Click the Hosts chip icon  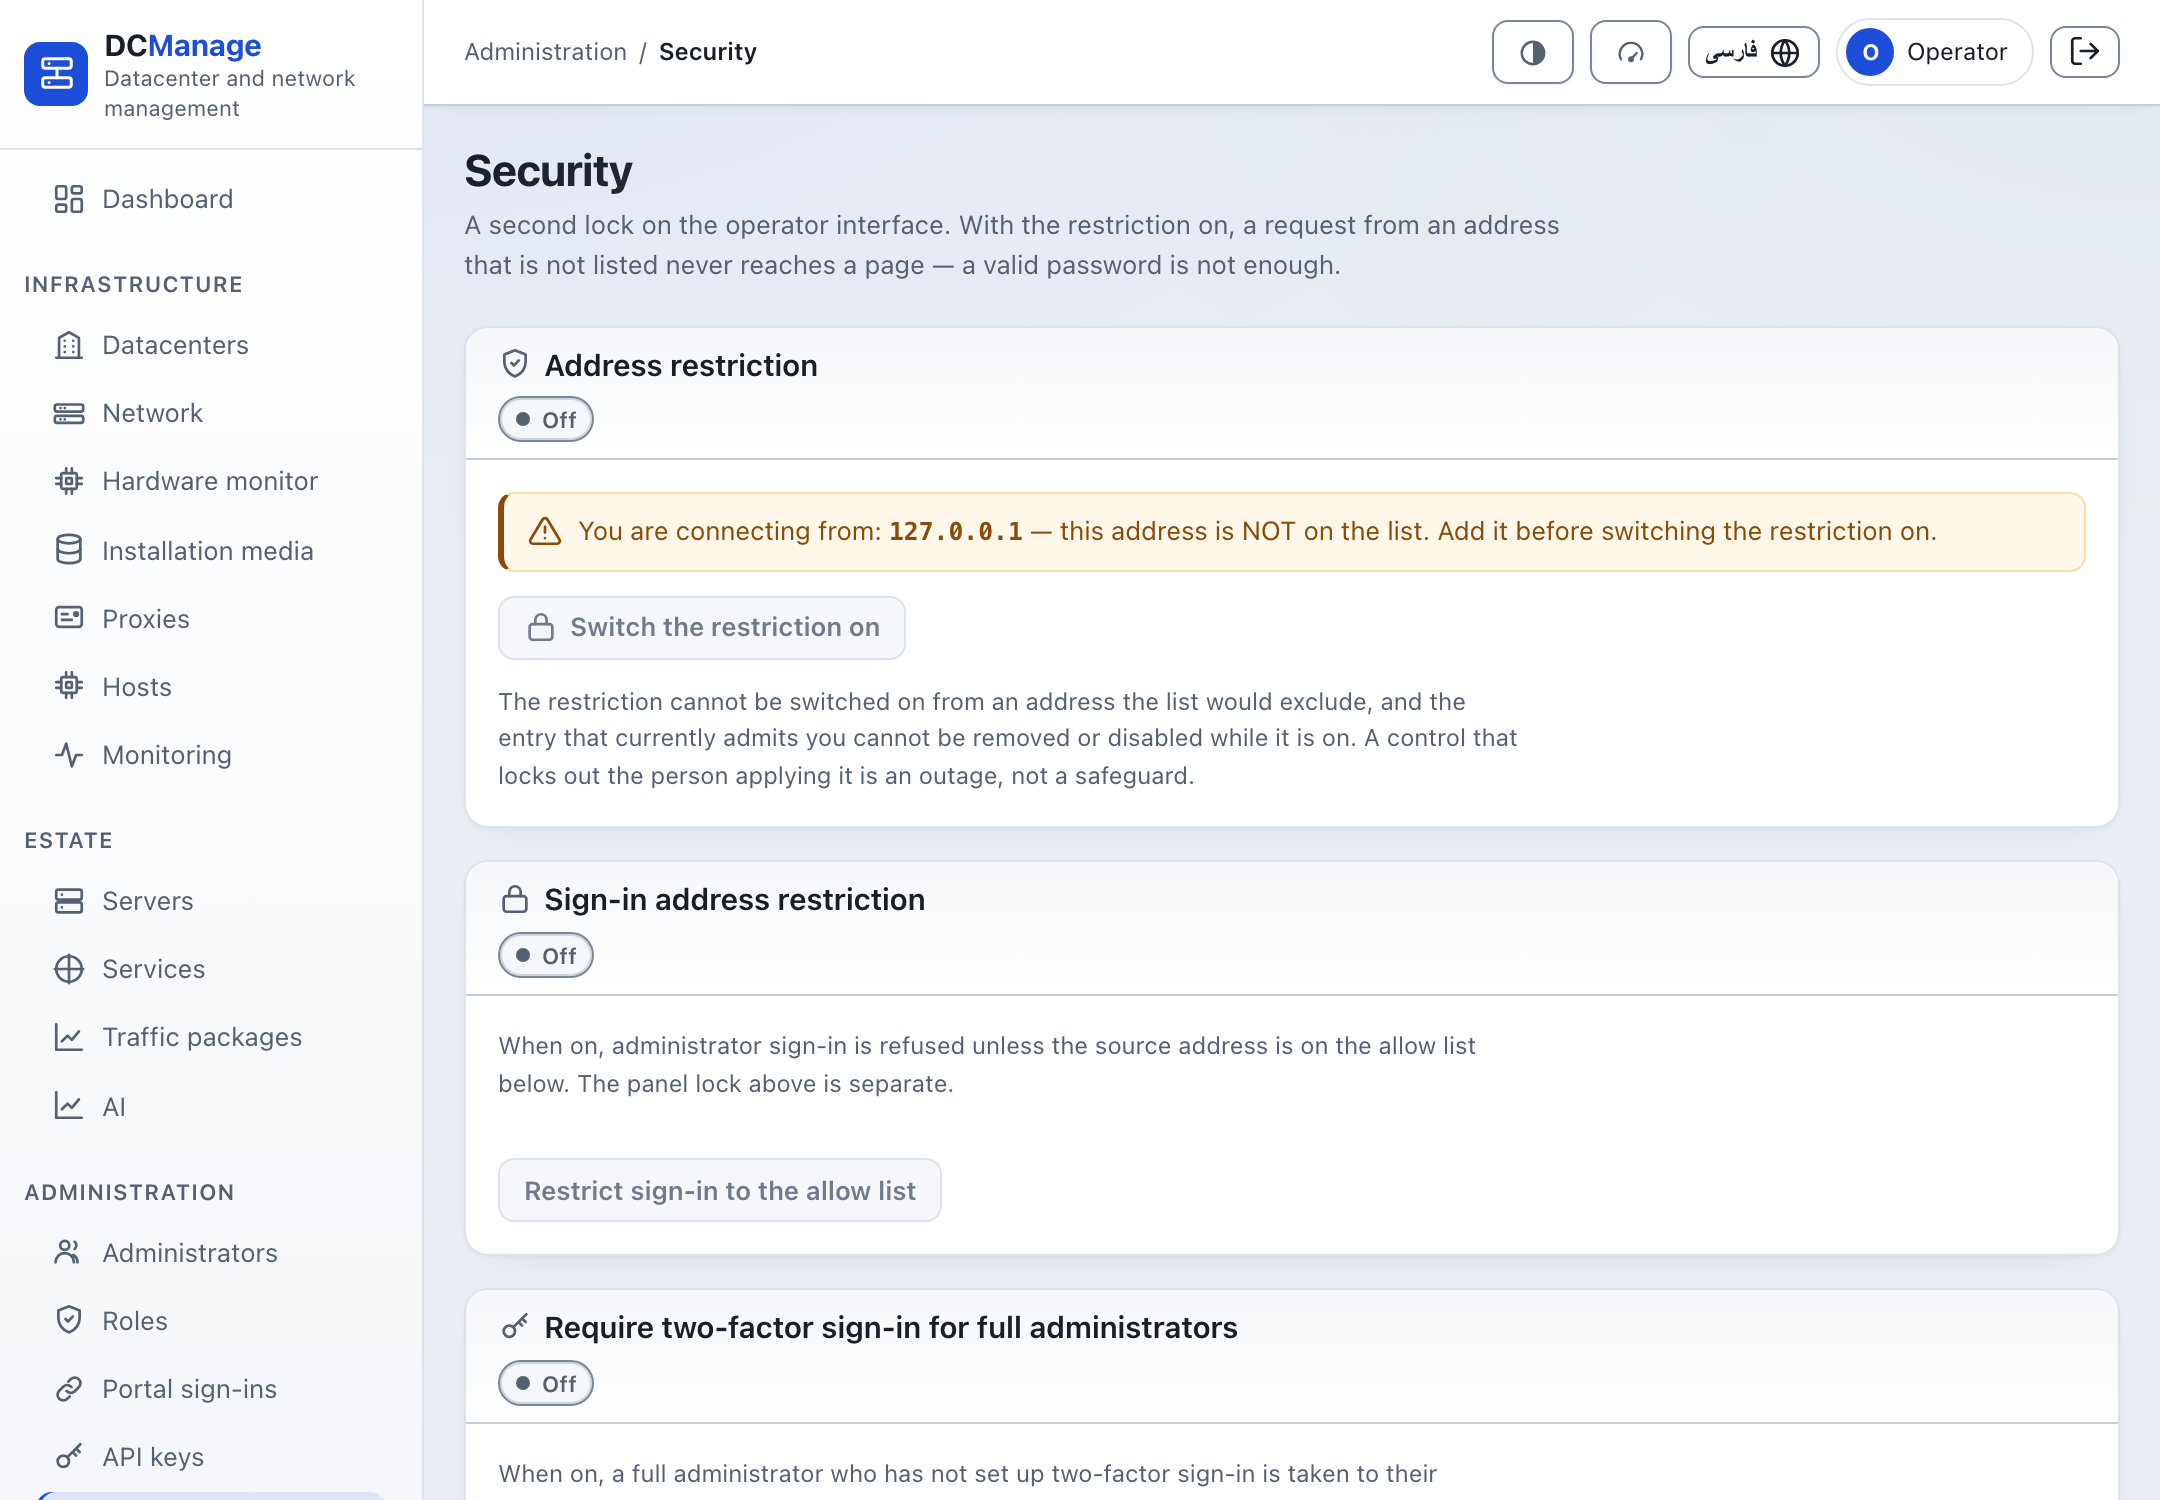tap(69, 686)
